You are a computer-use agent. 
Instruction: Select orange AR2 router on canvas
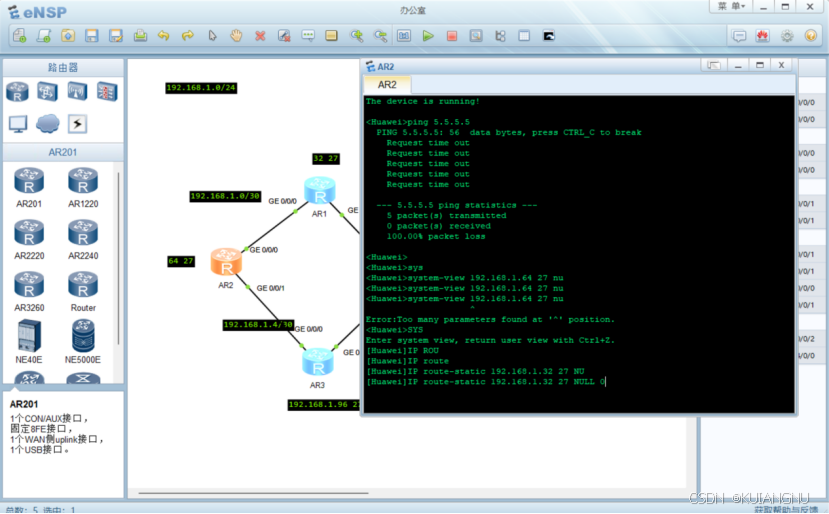coord(226,262)
